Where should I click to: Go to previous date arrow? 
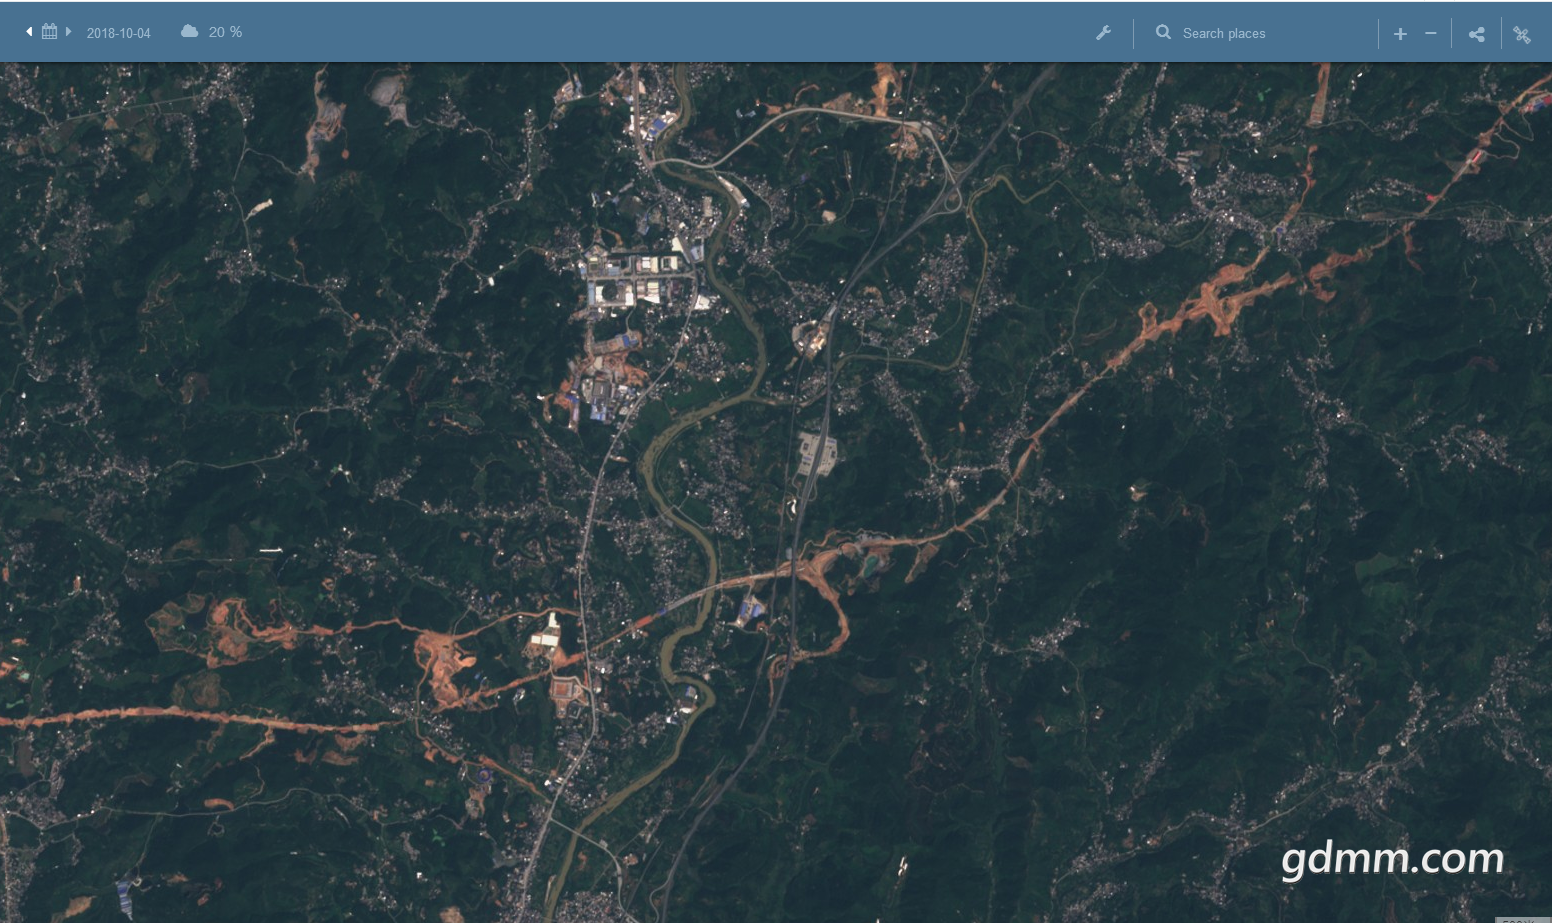pyautogui.click(x=29, y=32)
